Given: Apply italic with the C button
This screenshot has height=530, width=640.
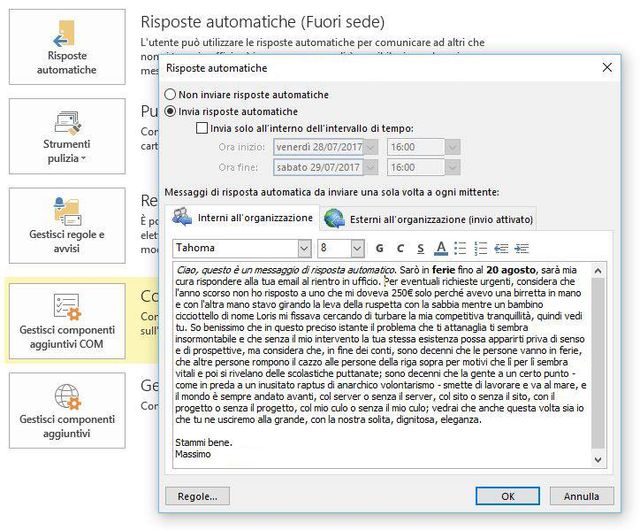Looking at the screenshot, I should pyautogui.click(x=400, y=248).
